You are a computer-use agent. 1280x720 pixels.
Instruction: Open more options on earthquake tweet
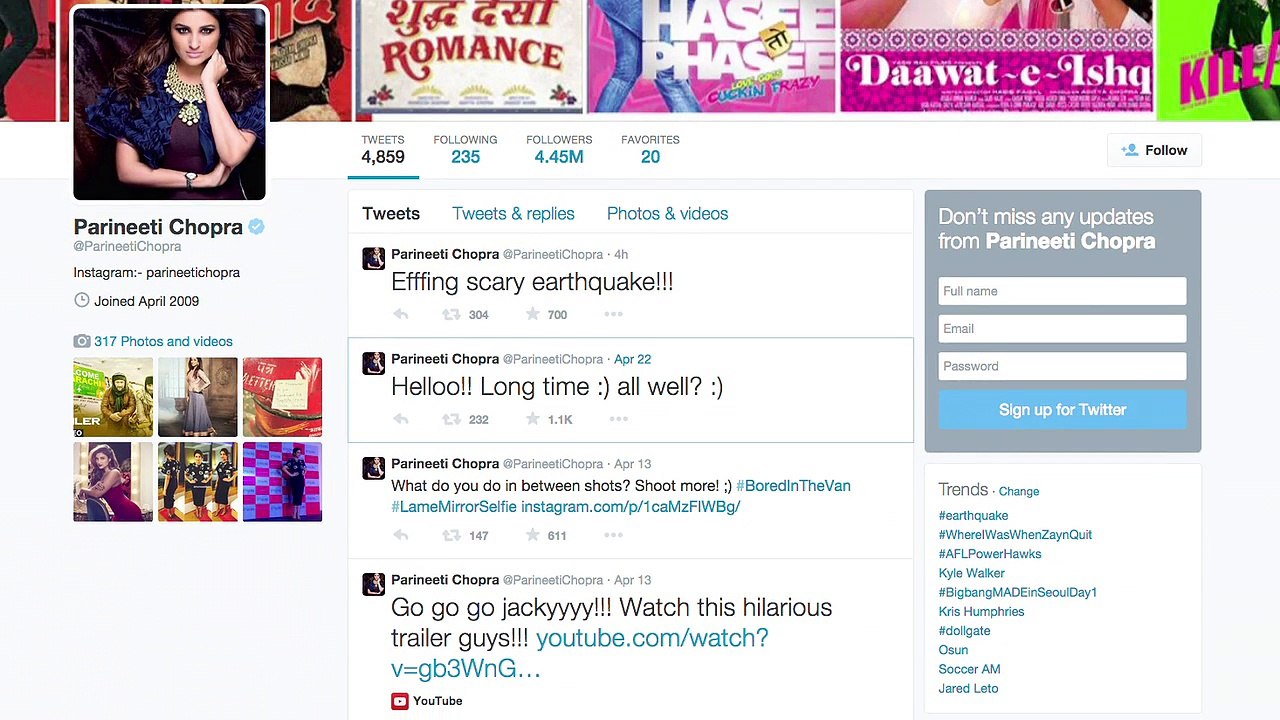[613, 315]
